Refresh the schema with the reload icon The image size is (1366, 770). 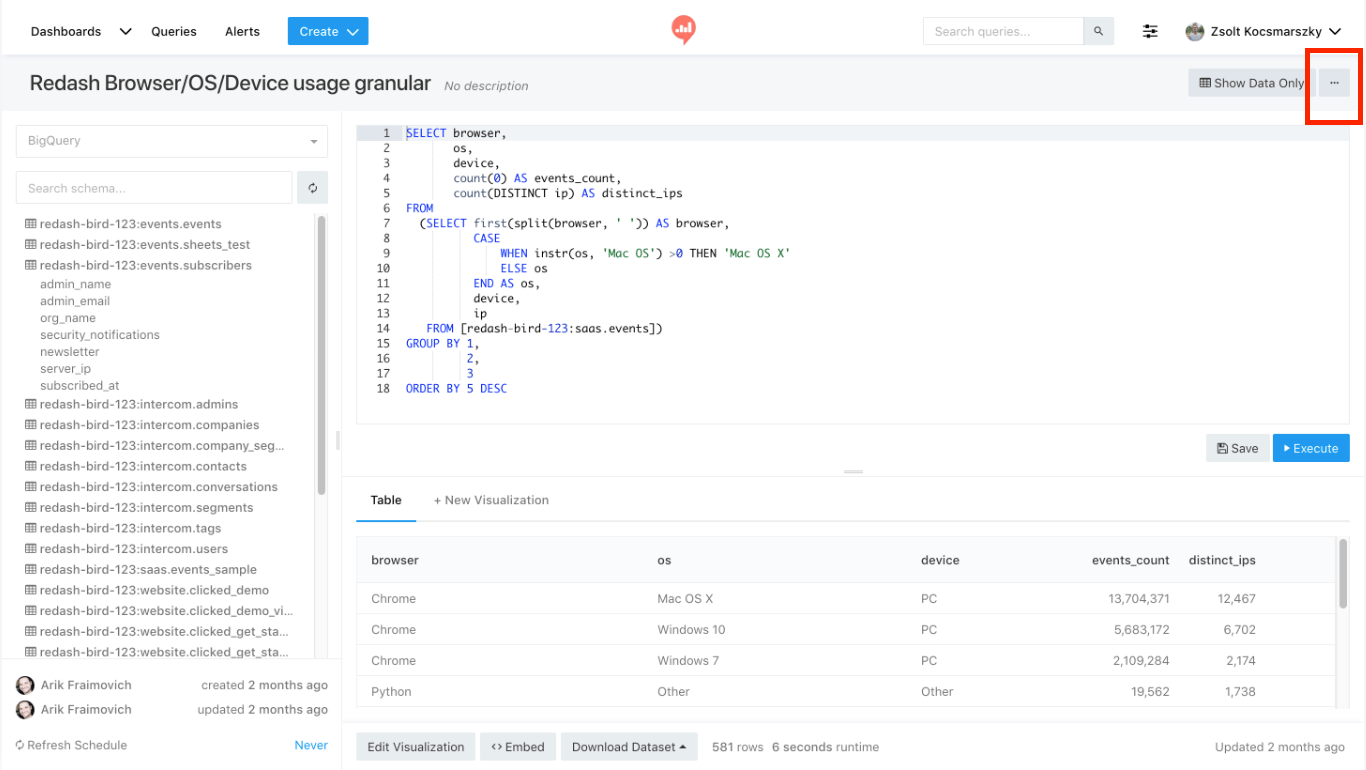312,188
